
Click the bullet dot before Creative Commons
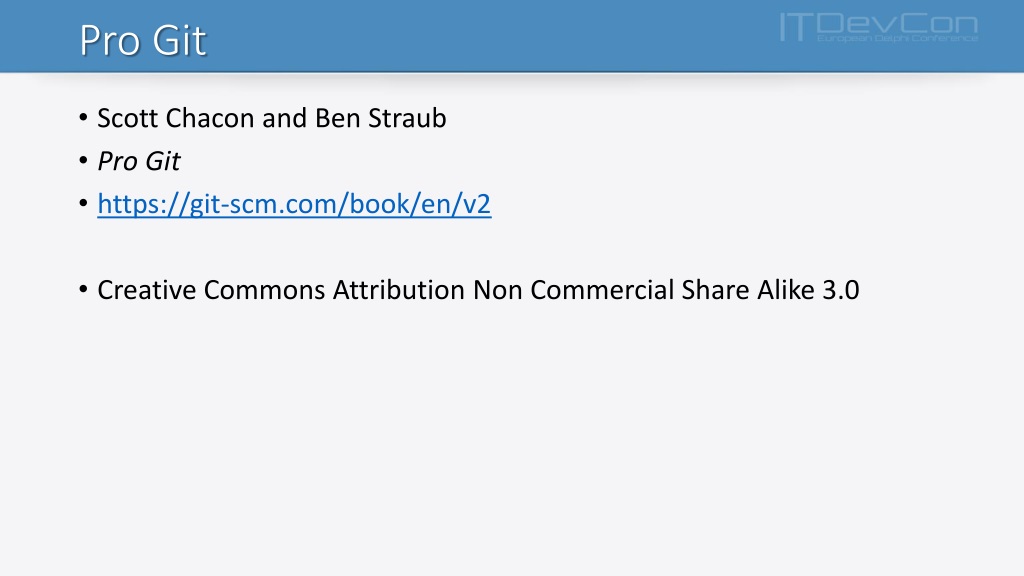[83, 289]
